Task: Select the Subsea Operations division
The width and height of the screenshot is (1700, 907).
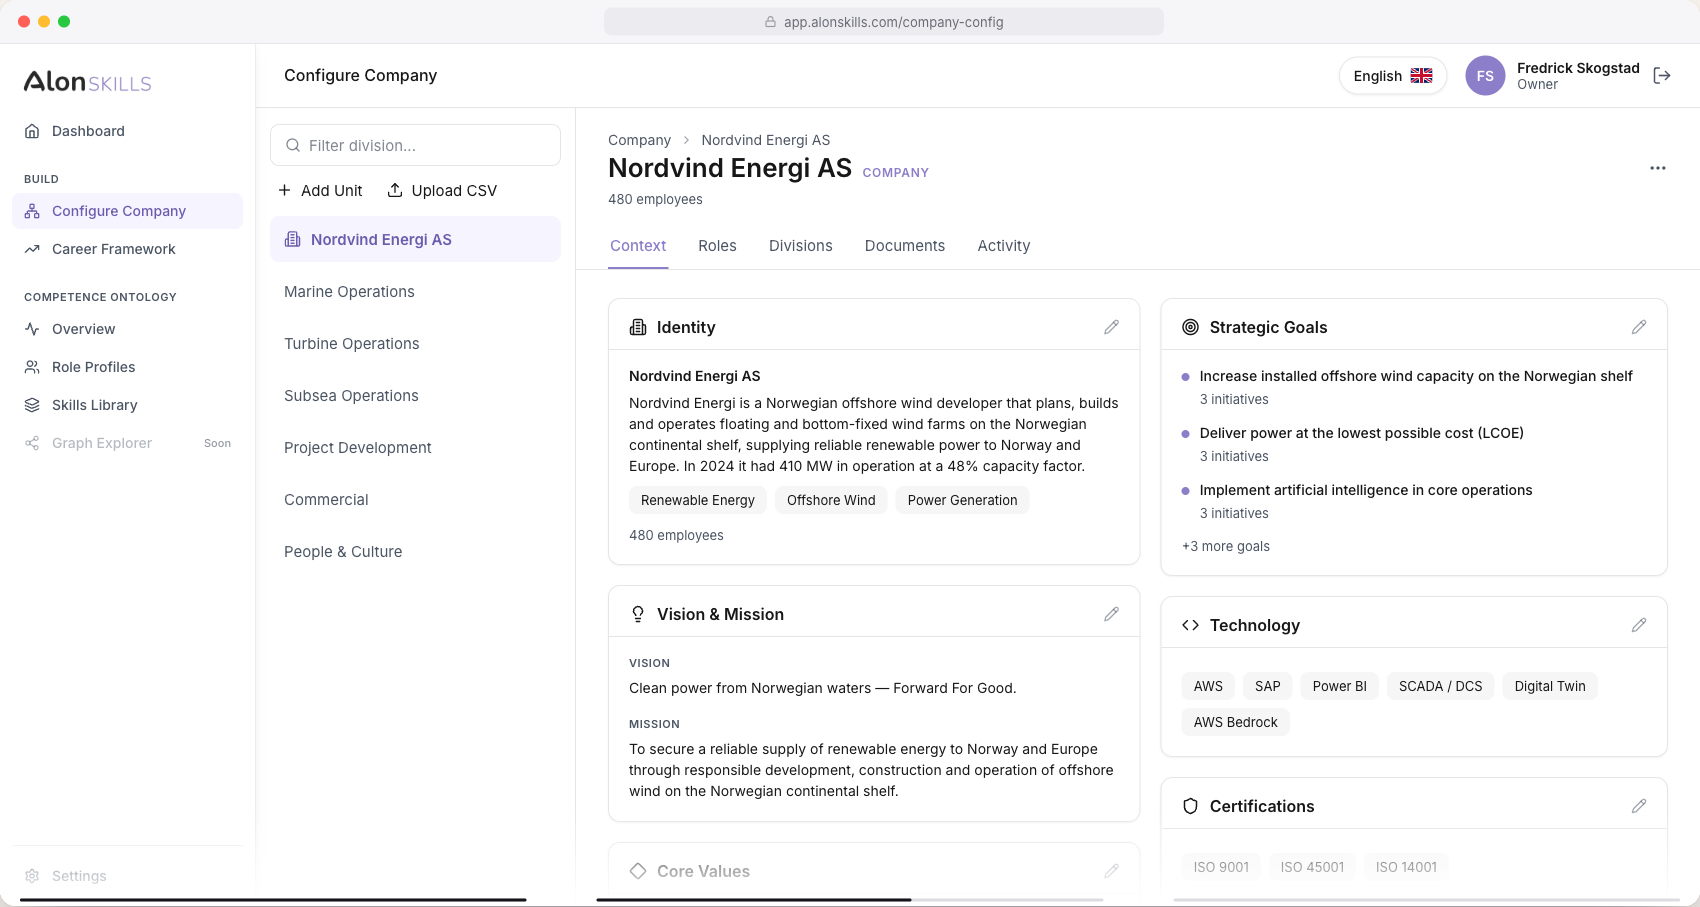Action: point(415,396)
